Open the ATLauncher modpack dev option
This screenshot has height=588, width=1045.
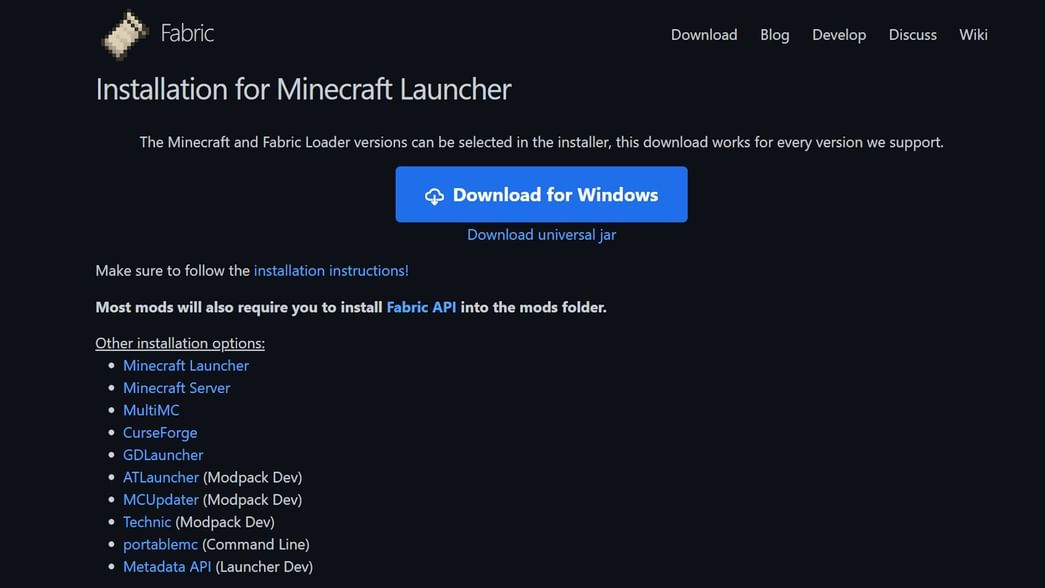tap(161, 477)
